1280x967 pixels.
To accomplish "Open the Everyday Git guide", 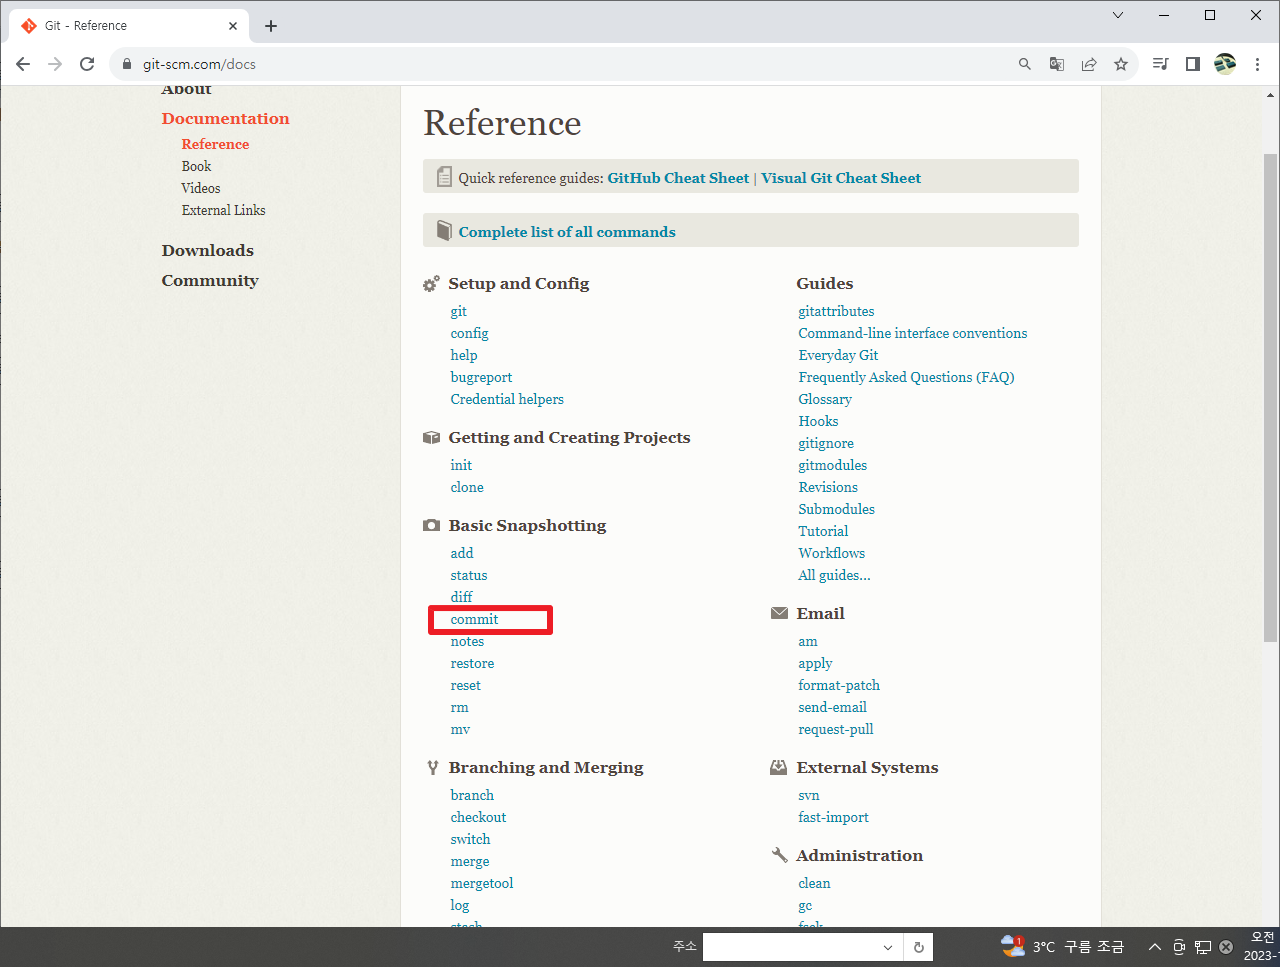I will point(838,355).
